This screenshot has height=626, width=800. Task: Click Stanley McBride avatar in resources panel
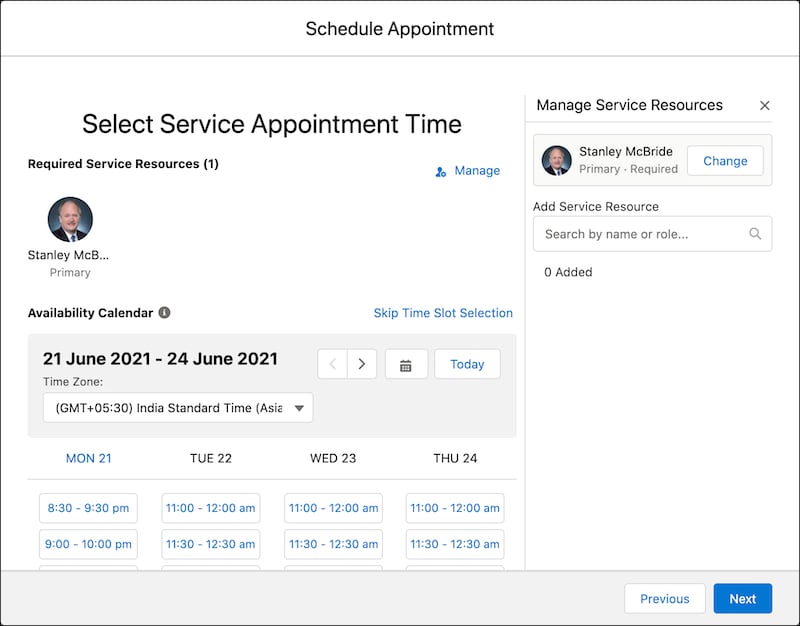point(556,160)
